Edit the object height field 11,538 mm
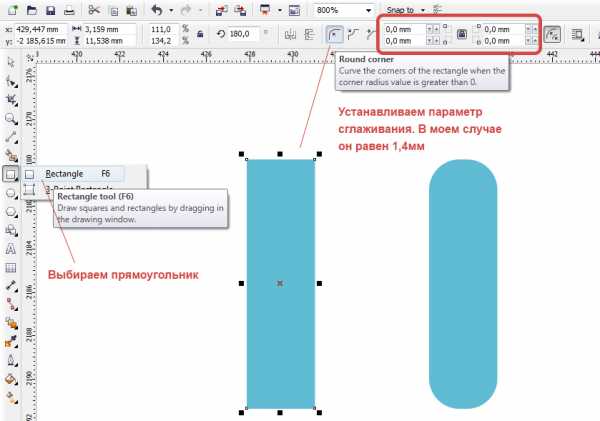600x421 pixels. point(109,41)
